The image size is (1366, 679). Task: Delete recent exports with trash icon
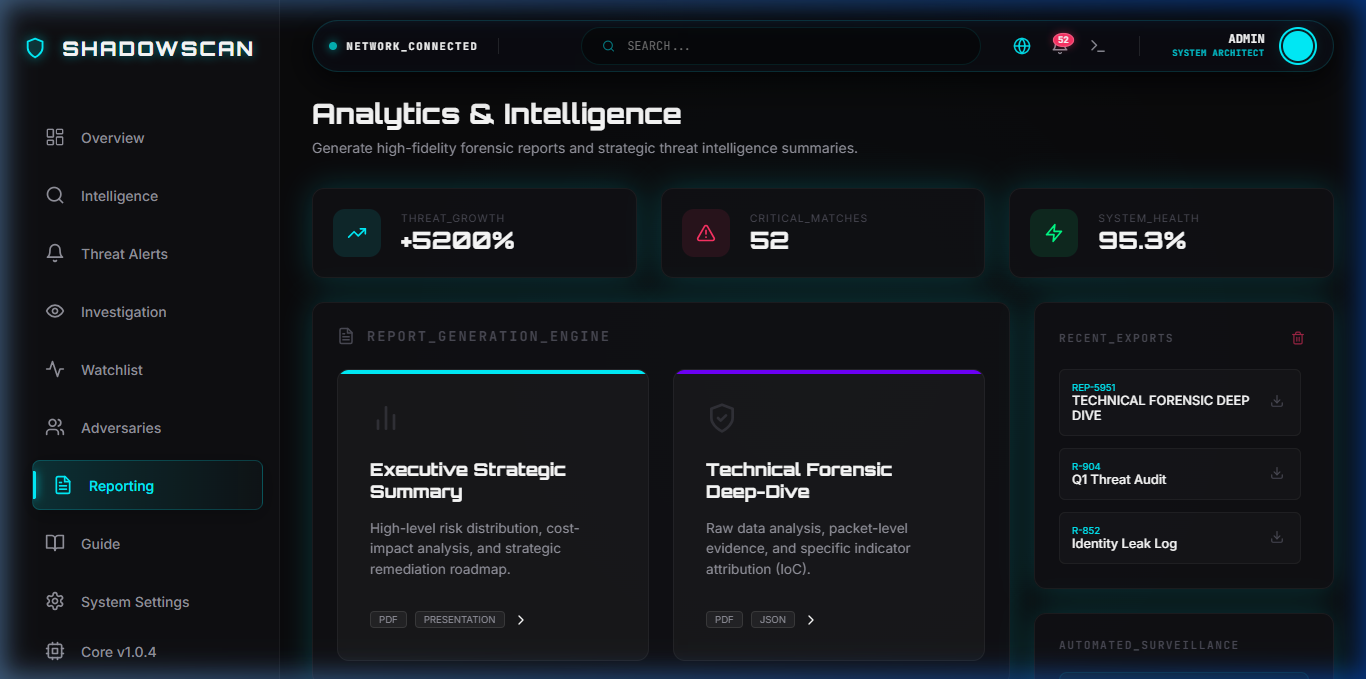pyautogui.click(x=1298, y=338)
